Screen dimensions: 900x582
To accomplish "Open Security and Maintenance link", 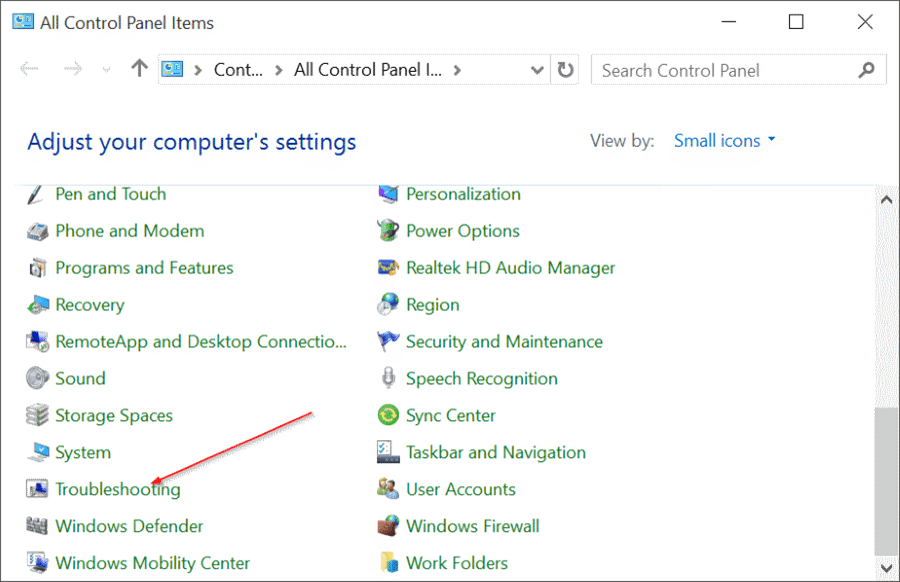I will 505,342.
